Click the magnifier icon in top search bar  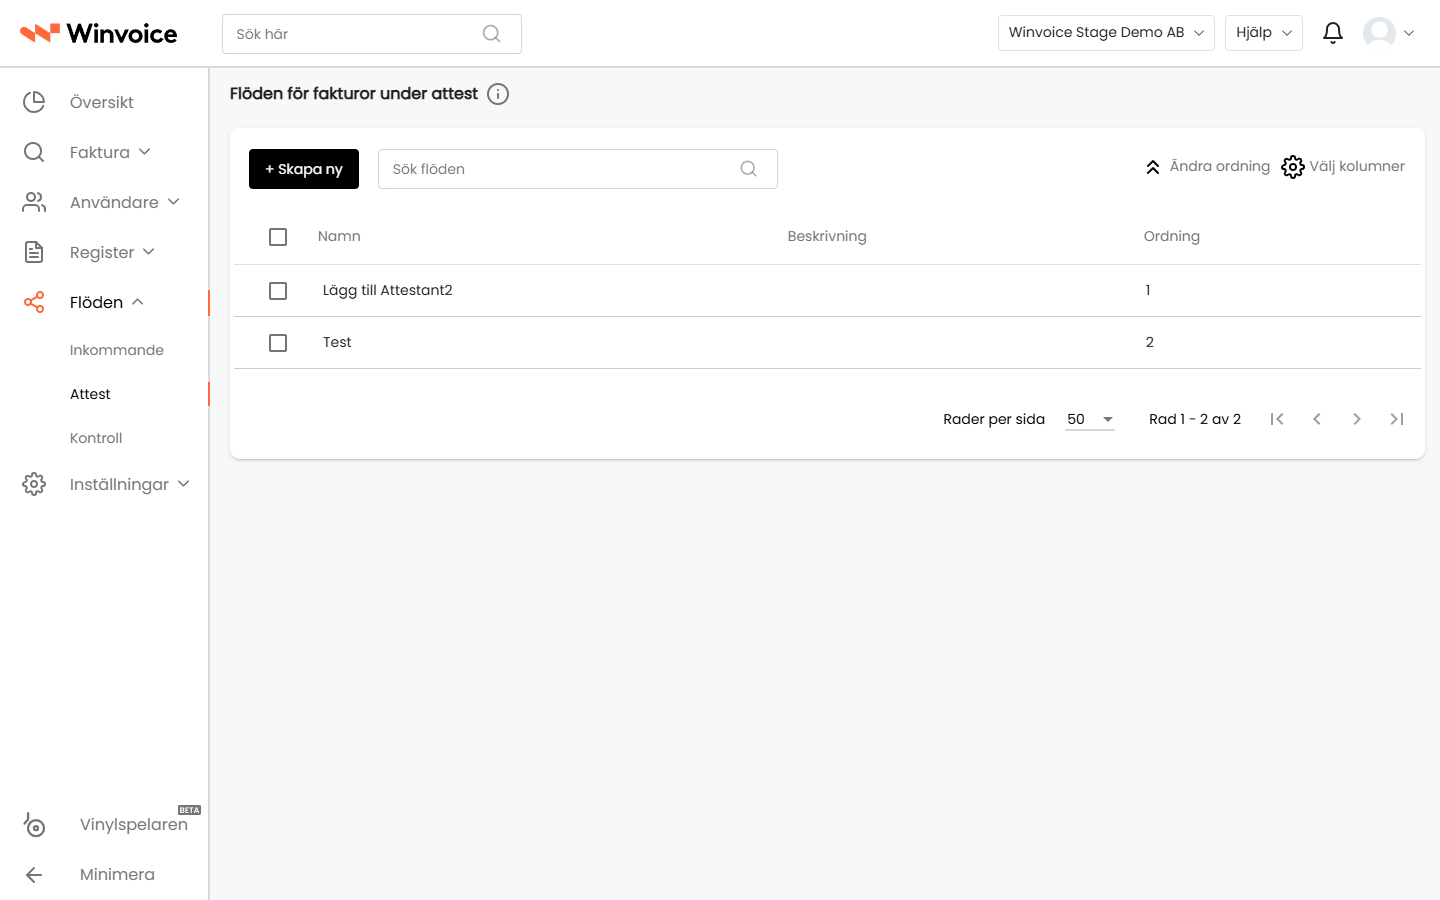click(x=491, y=34)
